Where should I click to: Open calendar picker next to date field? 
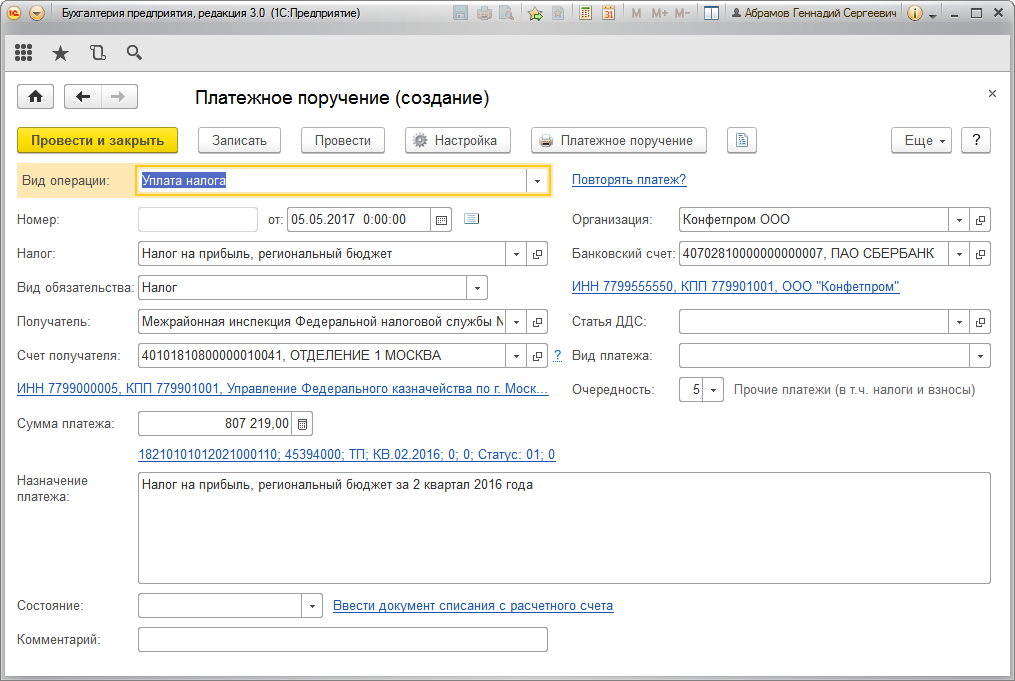[x=441, y=220]
